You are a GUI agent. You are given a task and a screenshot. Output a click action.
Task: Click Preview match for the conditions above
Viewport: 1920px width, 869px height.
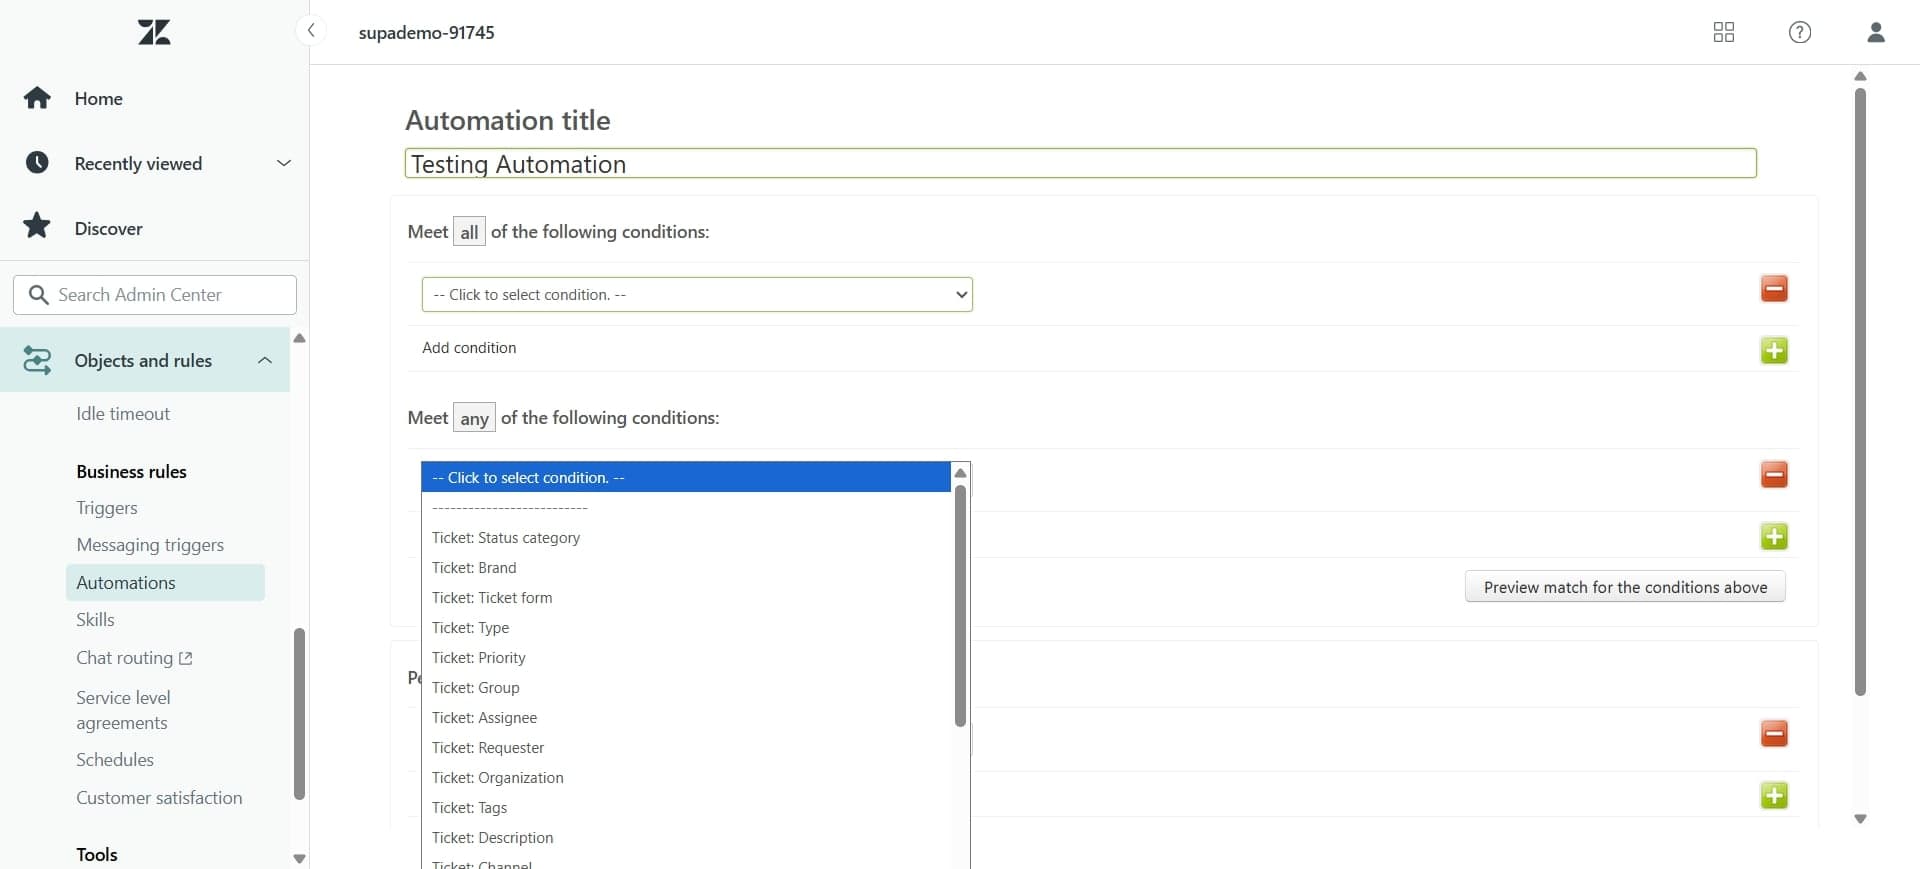pyautogui.click(x=1625, y=587)
